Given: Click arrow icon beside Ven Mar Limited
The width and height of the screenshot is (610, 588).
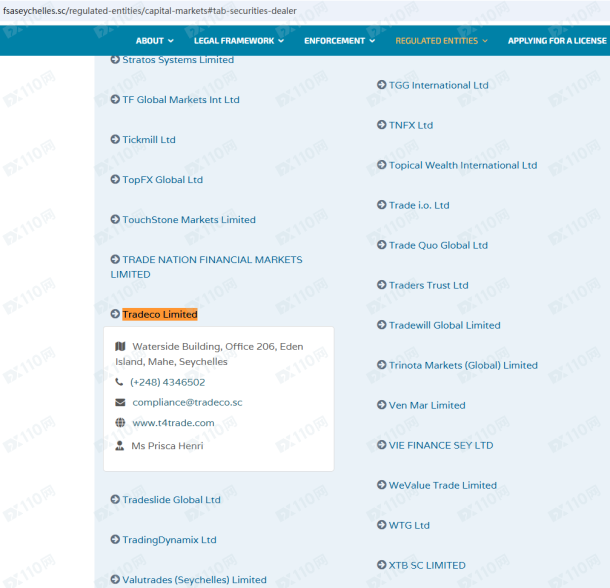Looking at the screenshot, I should 382,405.
